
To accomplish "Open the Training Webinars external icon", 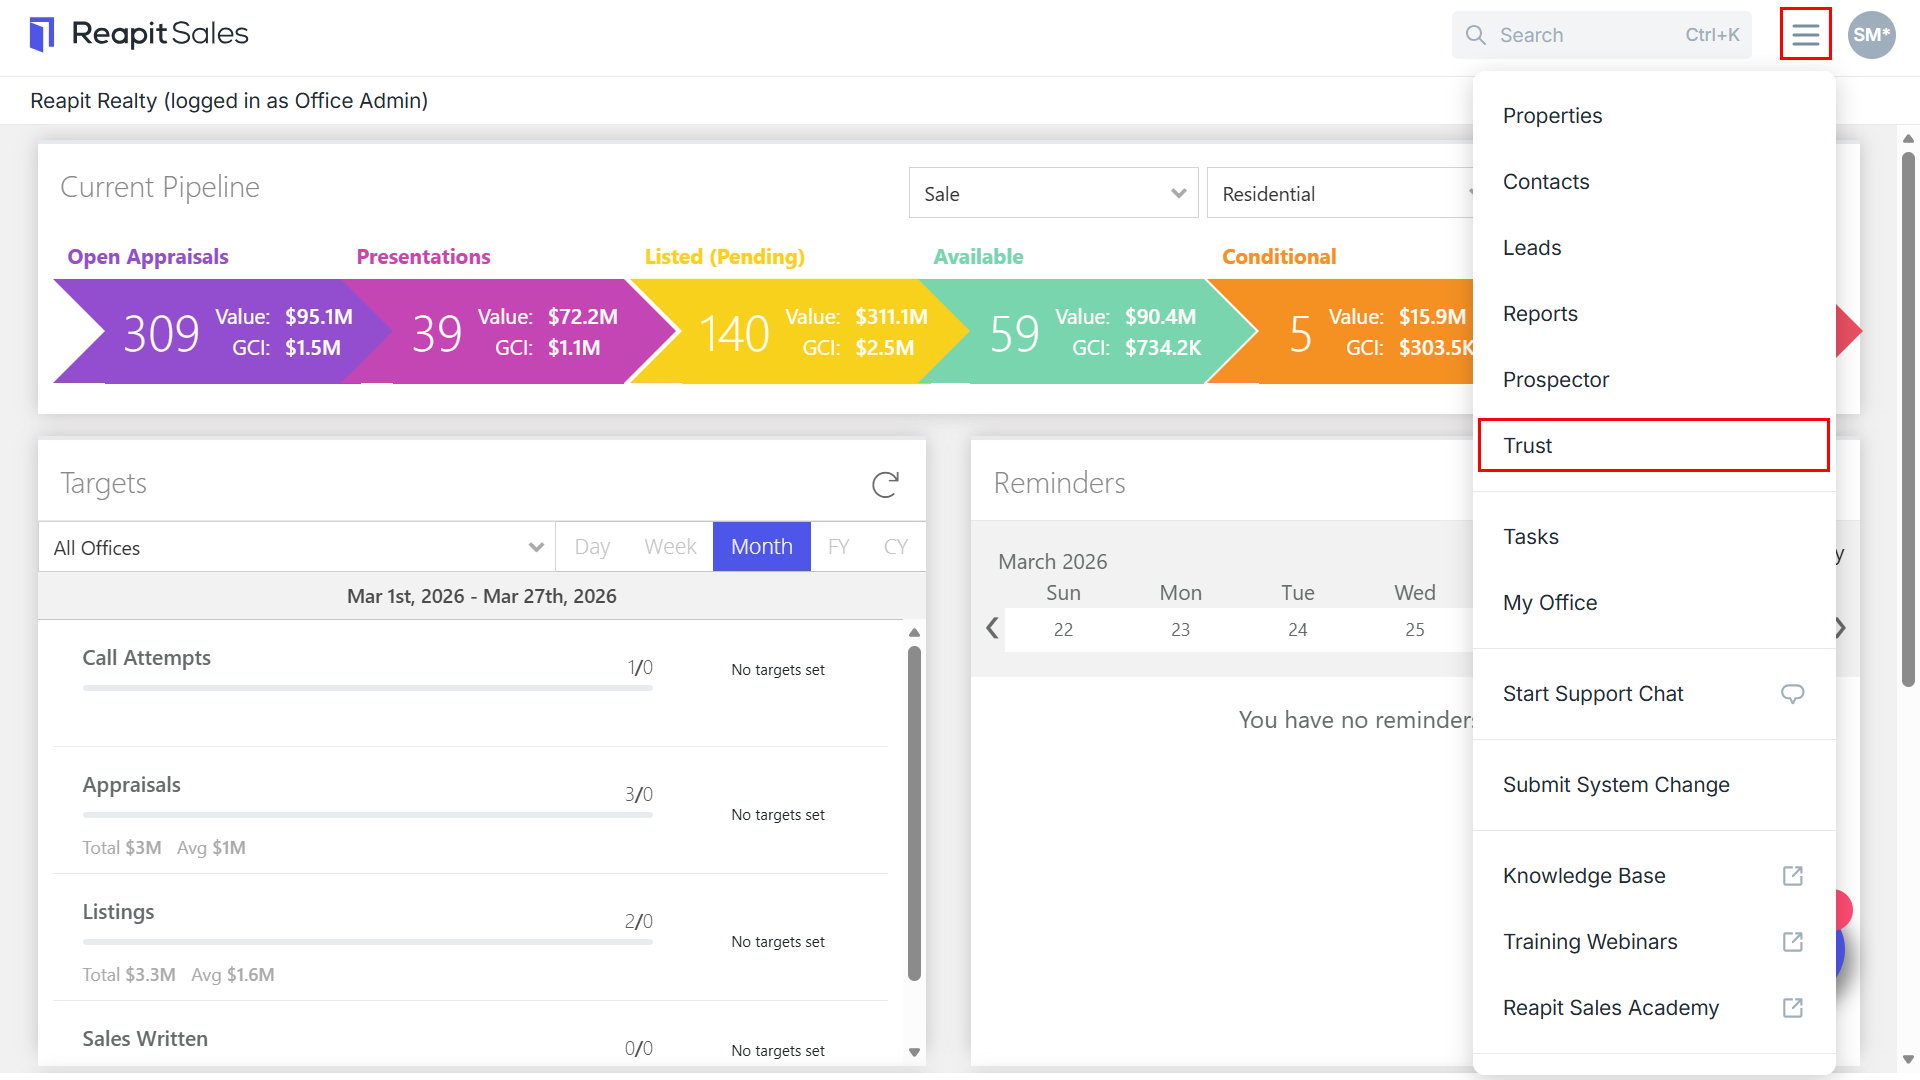I will tap(1793, 942).
